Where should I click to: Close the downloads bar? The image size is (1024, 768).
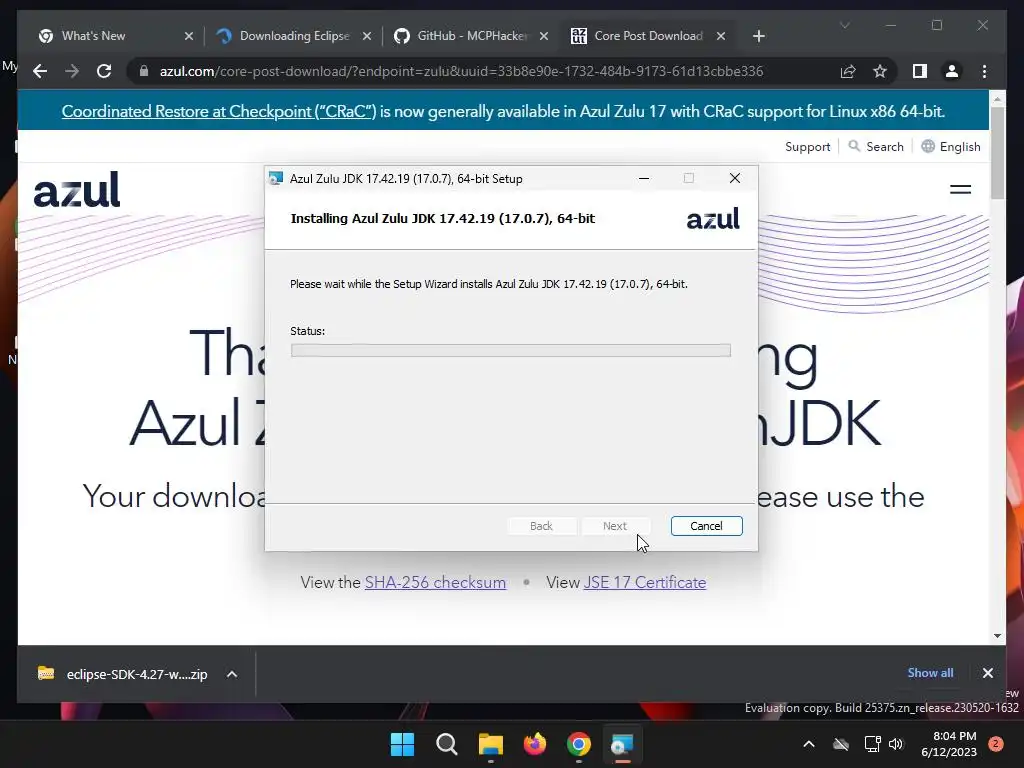[x=987, y=673]
